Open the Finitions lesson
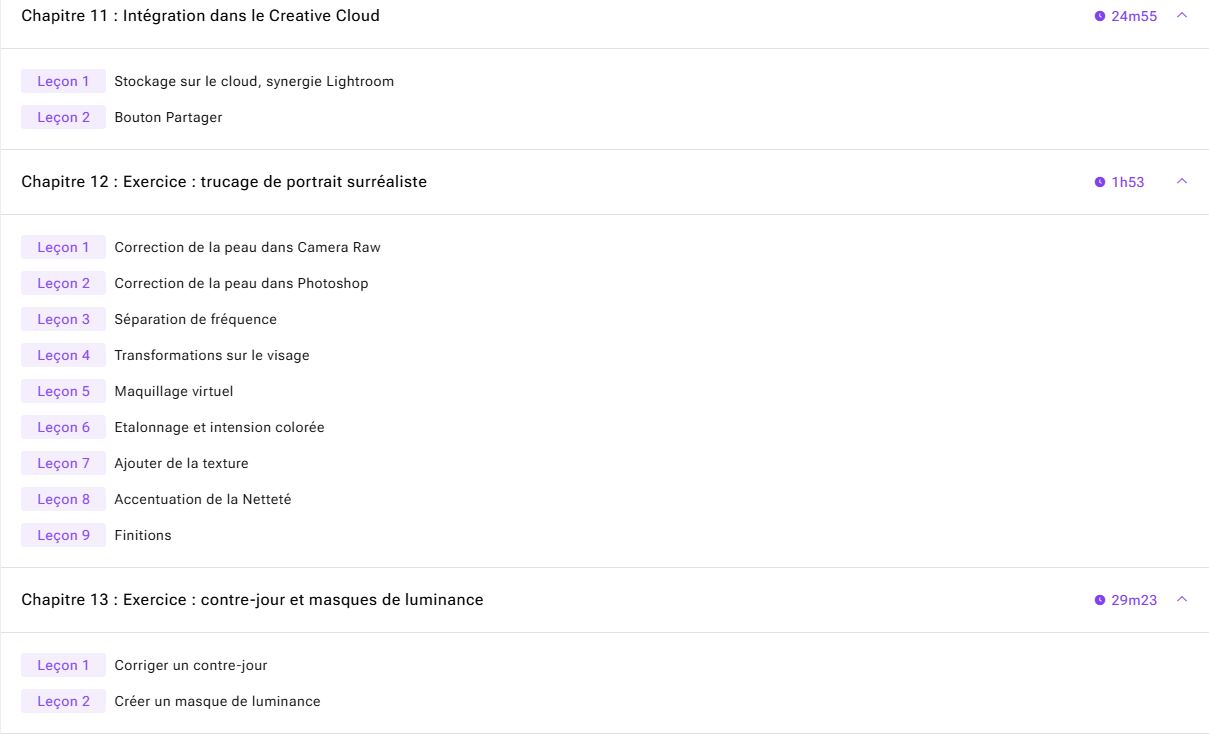Image resolution: width=1209 pixels, height=734 pixels. 143,535
